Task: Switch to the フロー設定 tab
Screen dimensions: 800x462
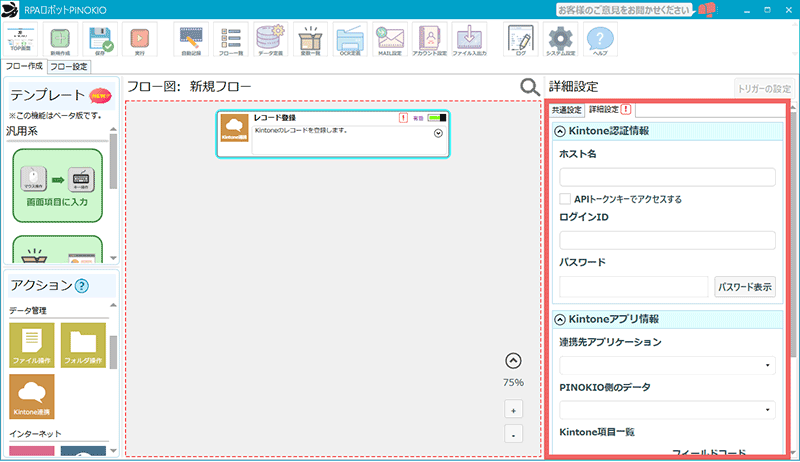Action: click(x=69, y=67)
